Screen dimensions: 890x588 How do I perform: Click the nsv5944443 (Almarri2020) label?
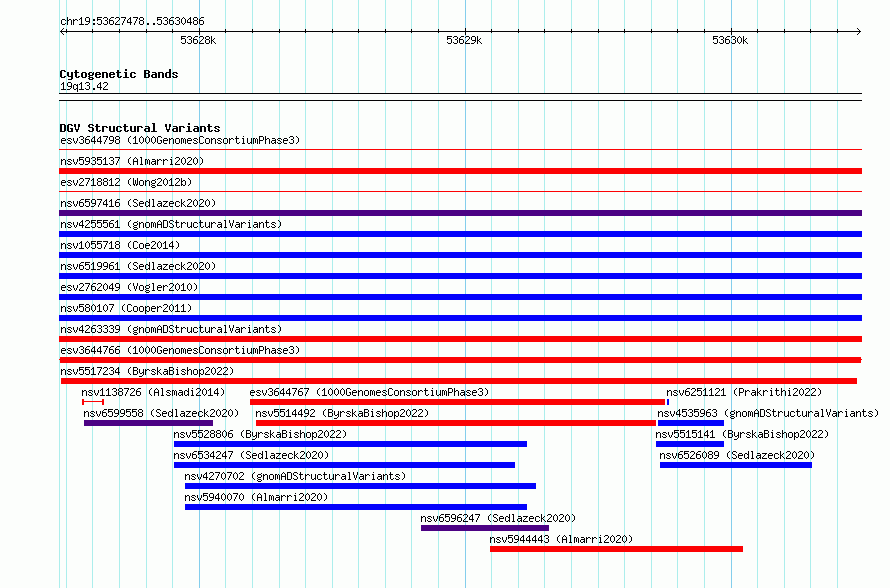(561, 539)
